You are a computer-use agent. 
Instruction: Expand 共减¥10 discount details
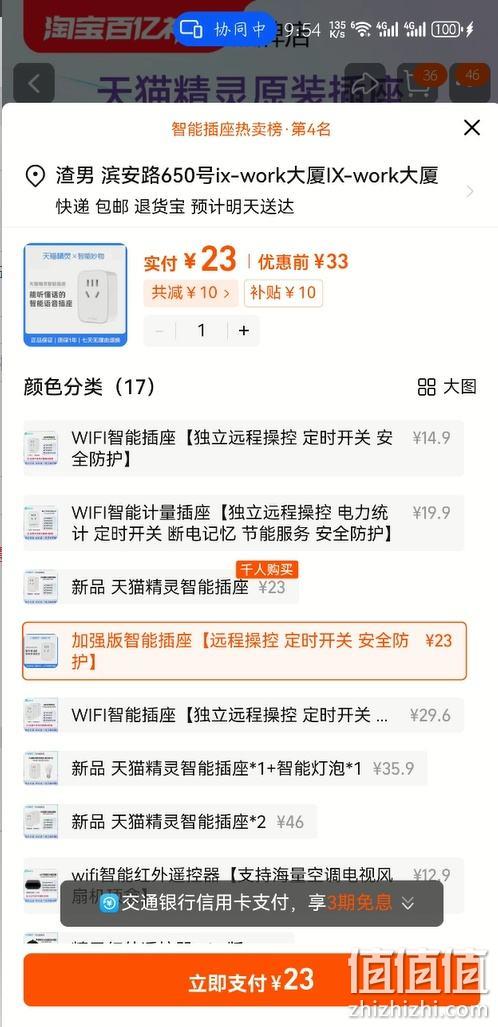191,292
